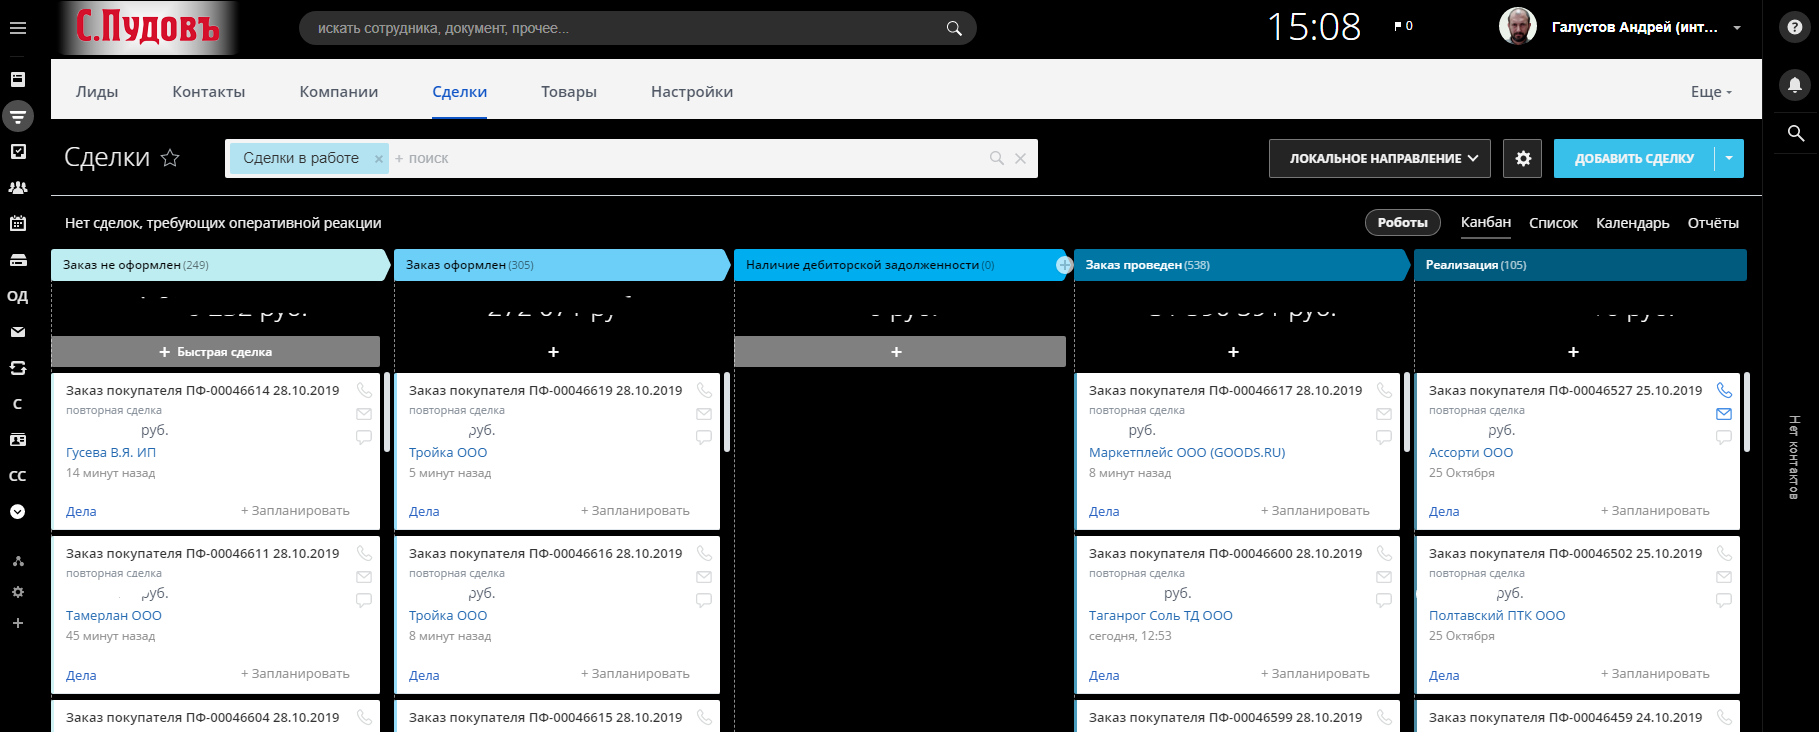
Task: Open the contact card sidebar icon
Action: 18,440
